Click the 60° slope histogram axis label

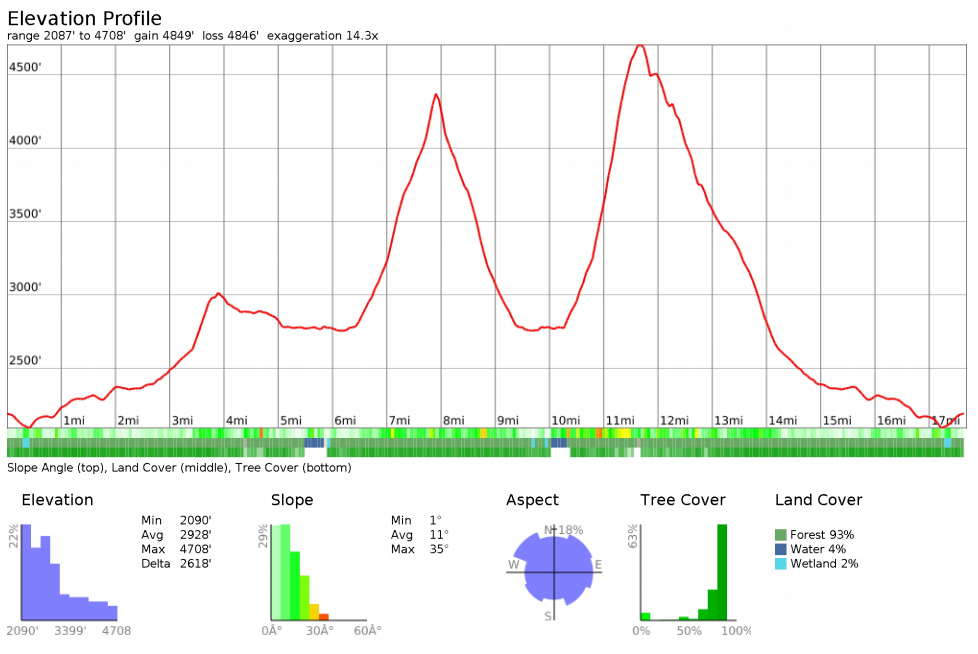[367, 631]
